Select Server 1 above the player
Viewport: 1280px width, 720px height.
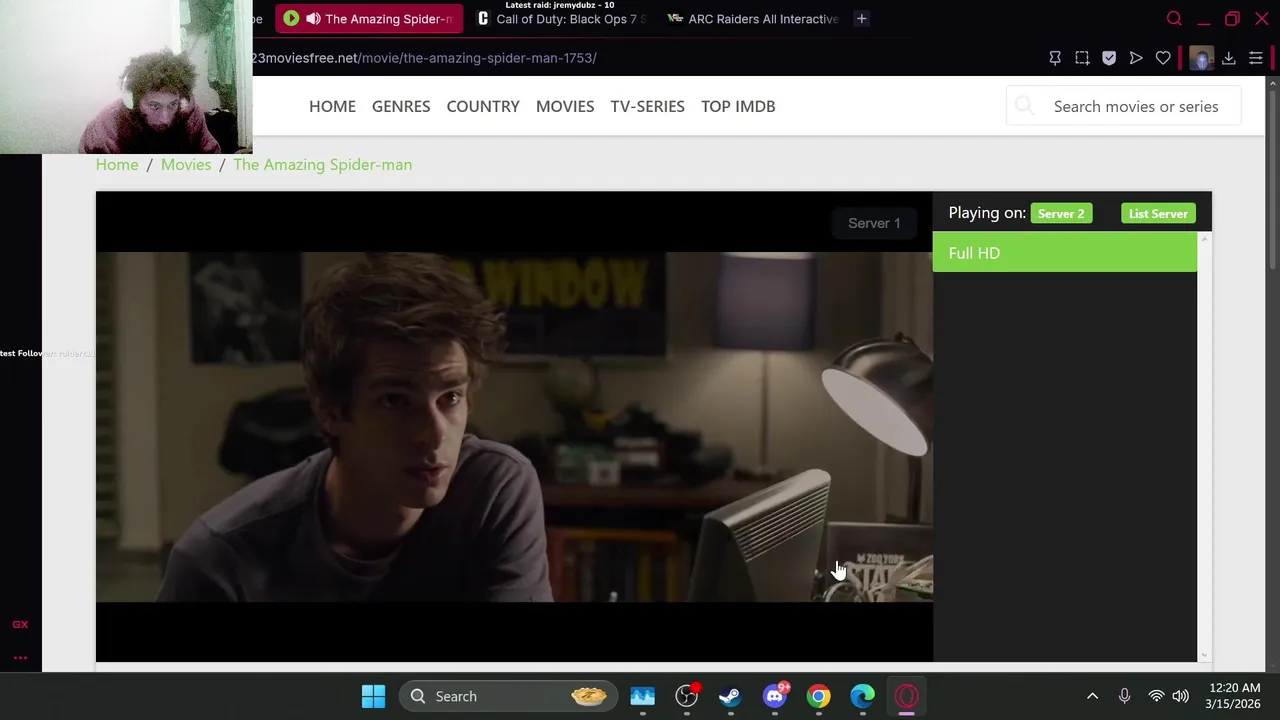click(x=874, y=223)
